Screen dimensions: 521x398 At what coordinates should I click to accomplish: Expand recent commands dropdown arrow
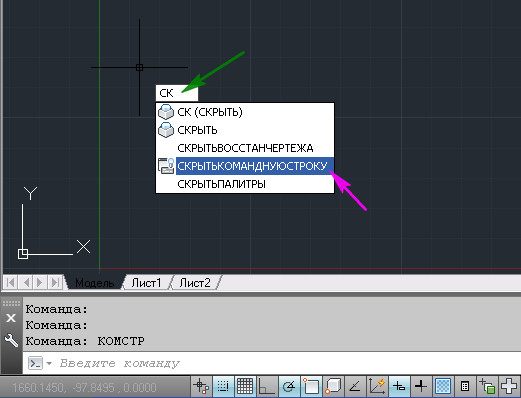pyautogui.click(x=49, y=363)
